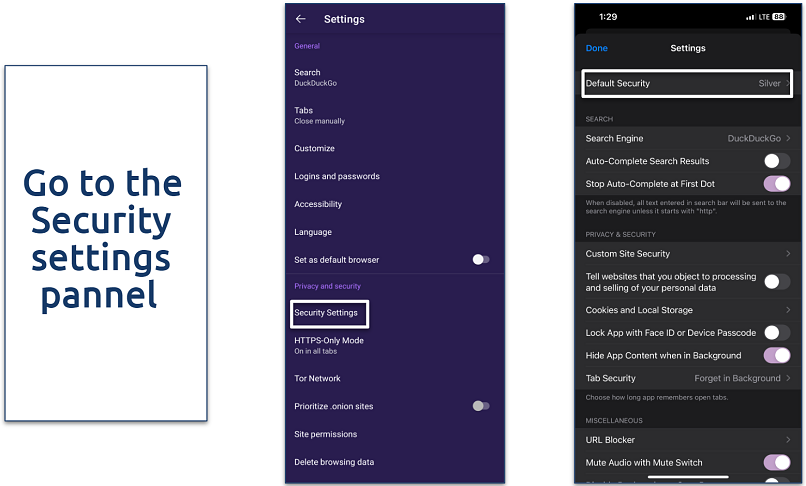Viewport: 806px width, 486px height.
Task: Disable Stop Auto-Complete at First Dot
Action: click(776, 184)
